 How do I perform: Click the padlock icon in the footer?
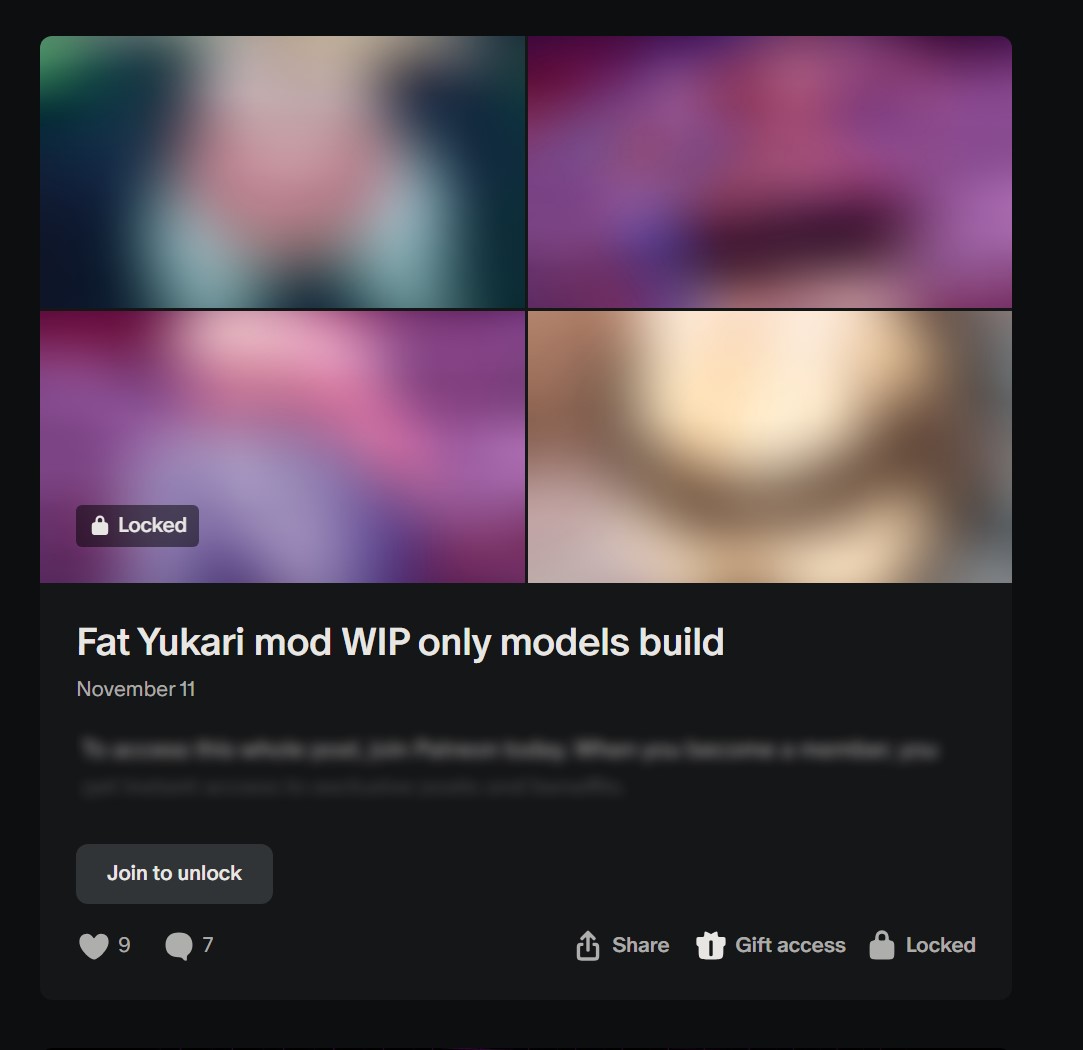[x=882, y=944]
